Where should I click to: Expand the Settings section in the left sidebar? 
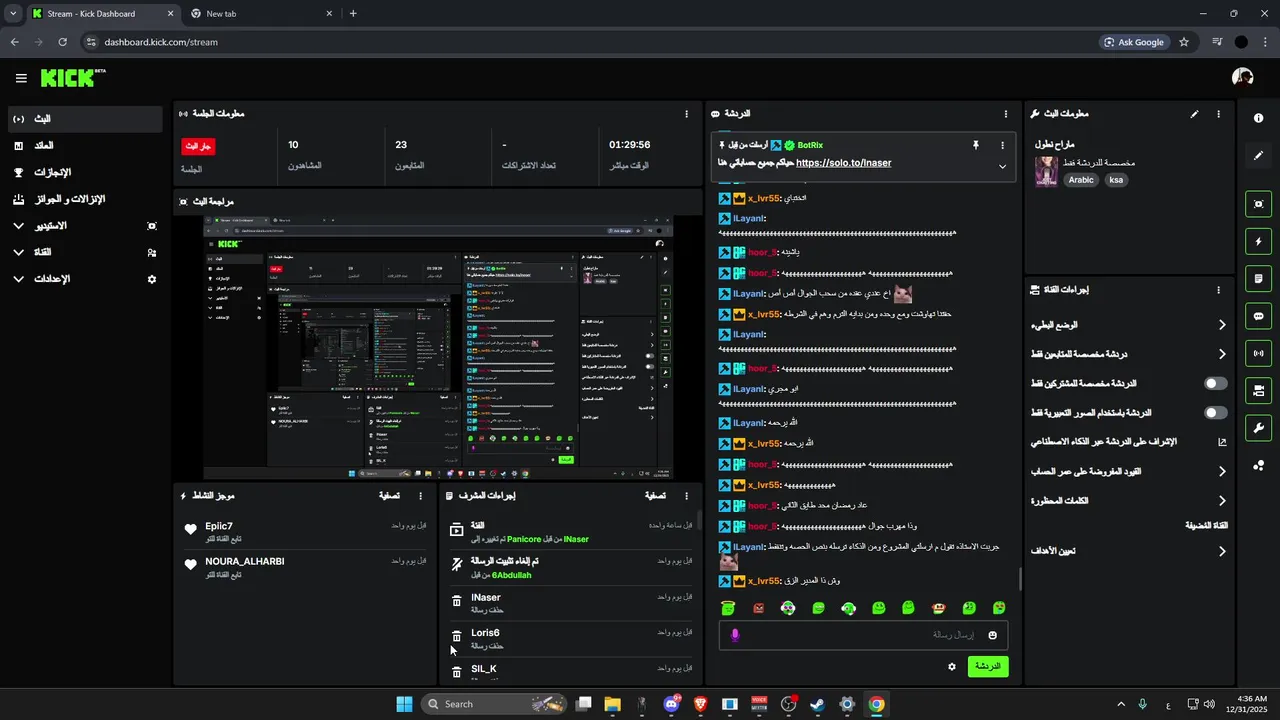pos(19,279)
